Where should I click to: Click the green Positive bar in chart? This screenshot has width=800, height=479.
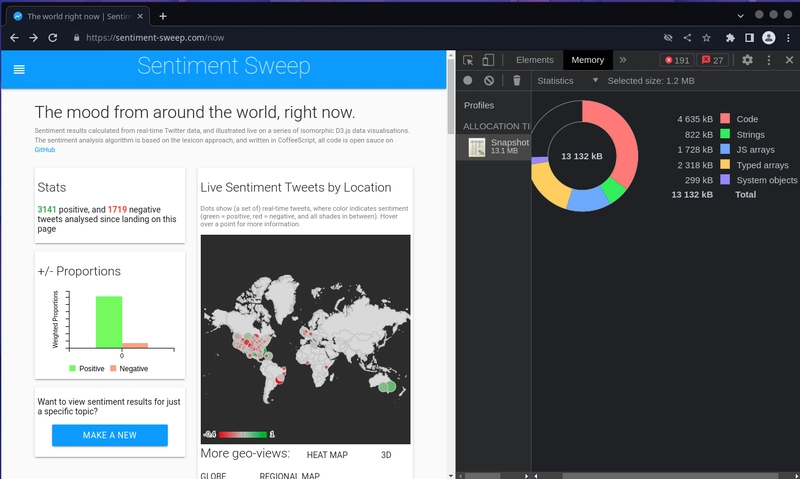109,322
